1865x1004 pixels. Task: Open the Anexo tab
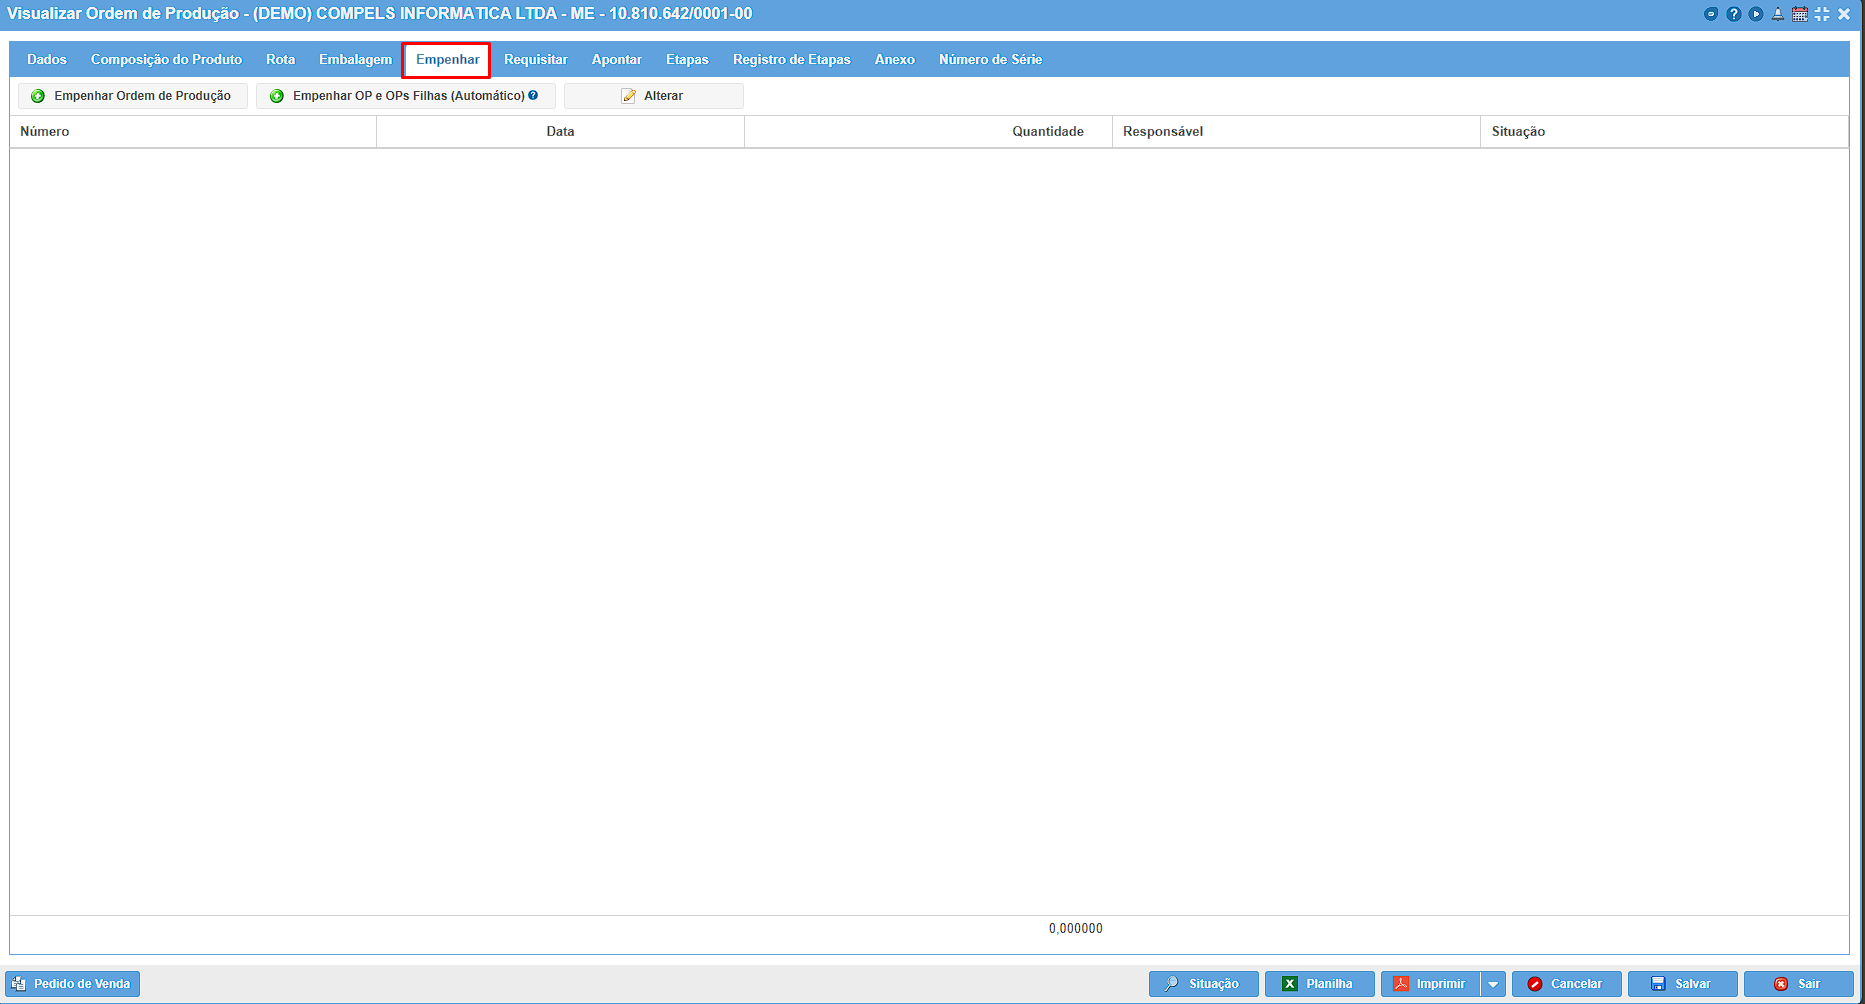pos(894,59)
